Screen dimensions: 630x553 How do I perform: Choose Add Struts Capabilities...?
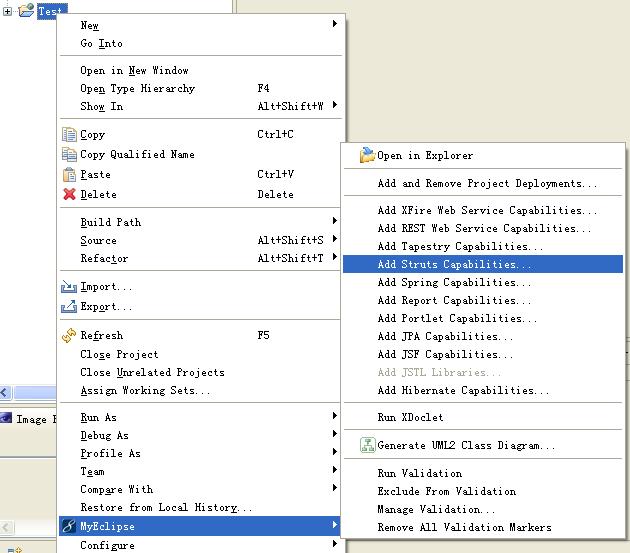pos(483,264)
